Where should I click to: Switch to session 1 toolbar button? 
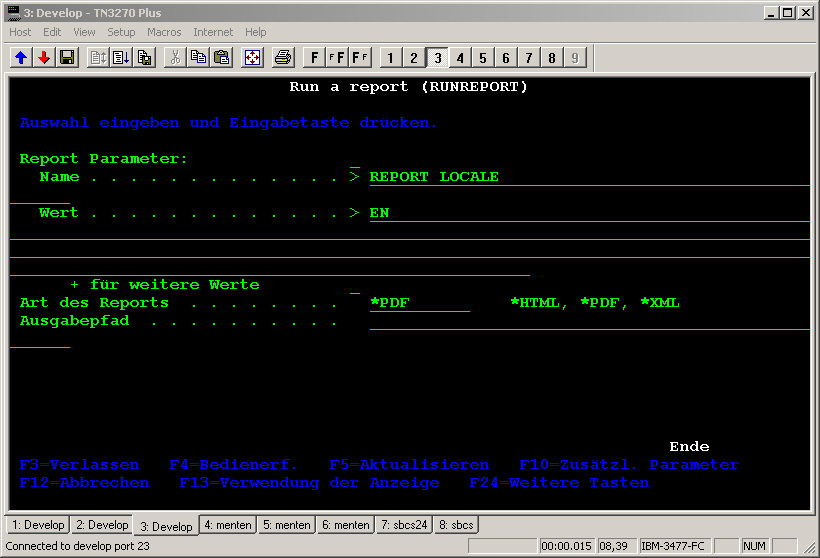391,58
